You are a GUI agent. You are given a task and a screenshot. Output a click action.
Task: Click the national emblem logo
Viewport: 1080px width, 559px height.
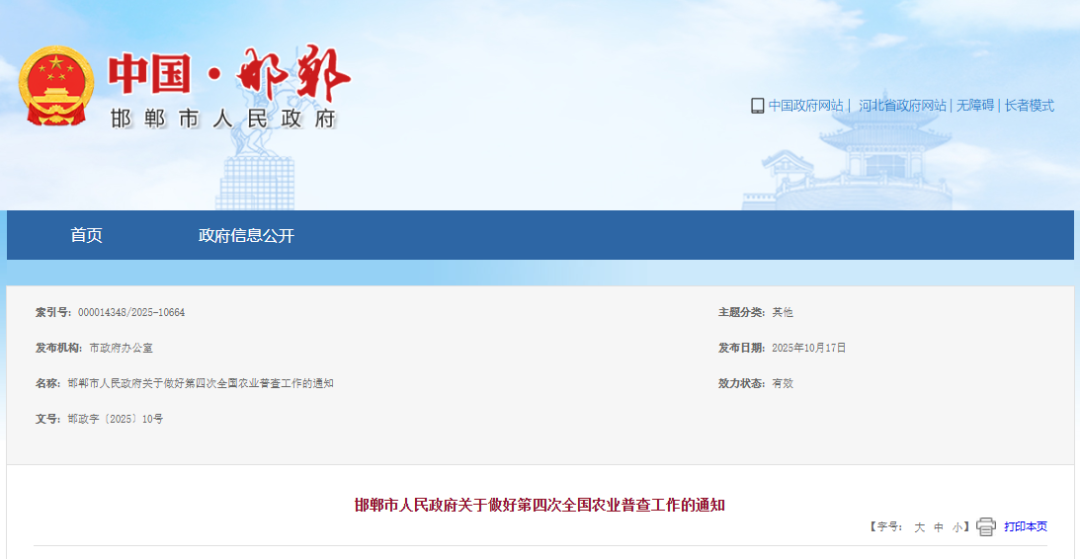click(x=56, y=87)
